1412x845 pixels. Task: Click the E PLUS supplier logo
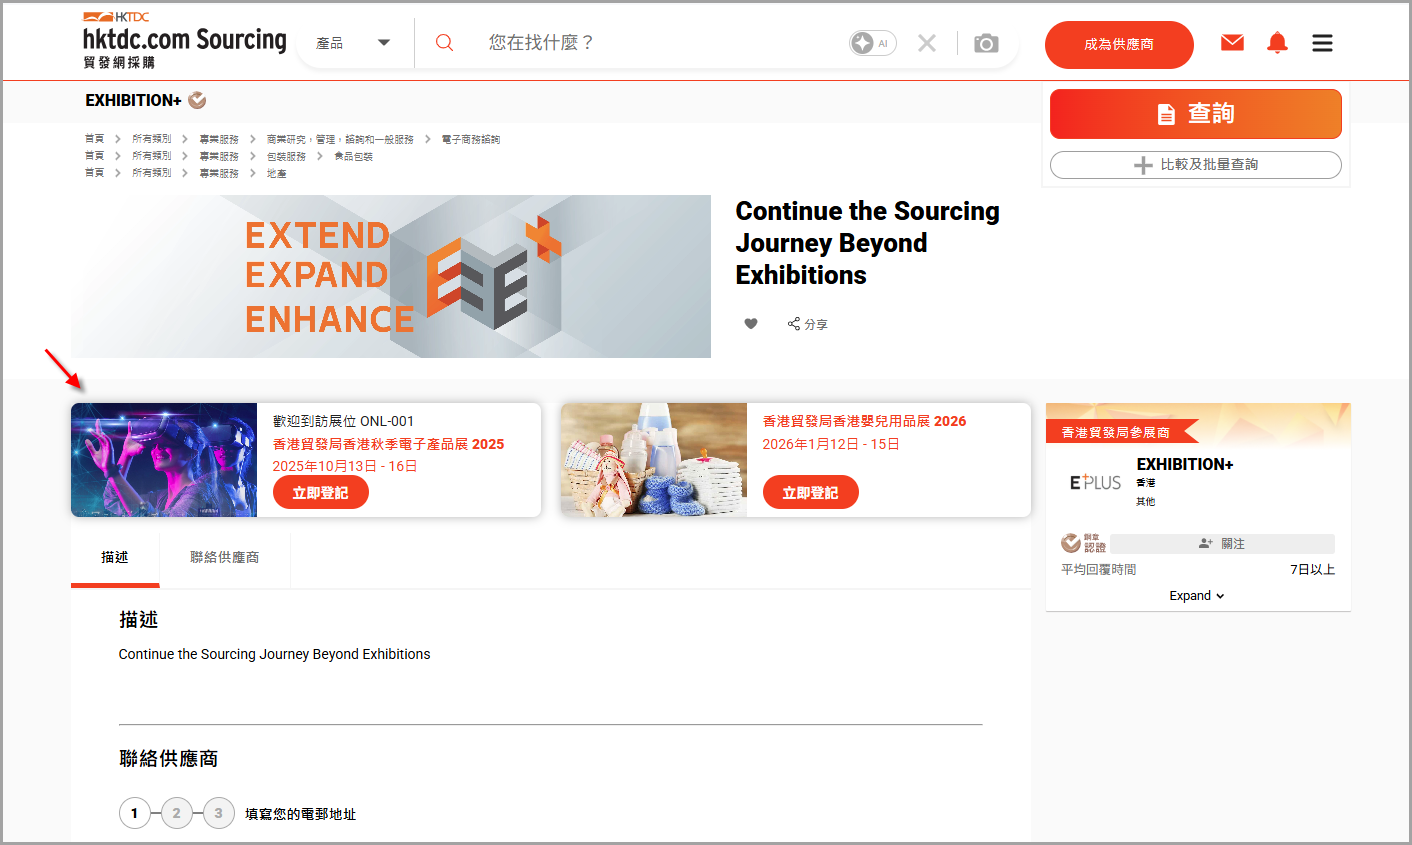(1095, 482)
